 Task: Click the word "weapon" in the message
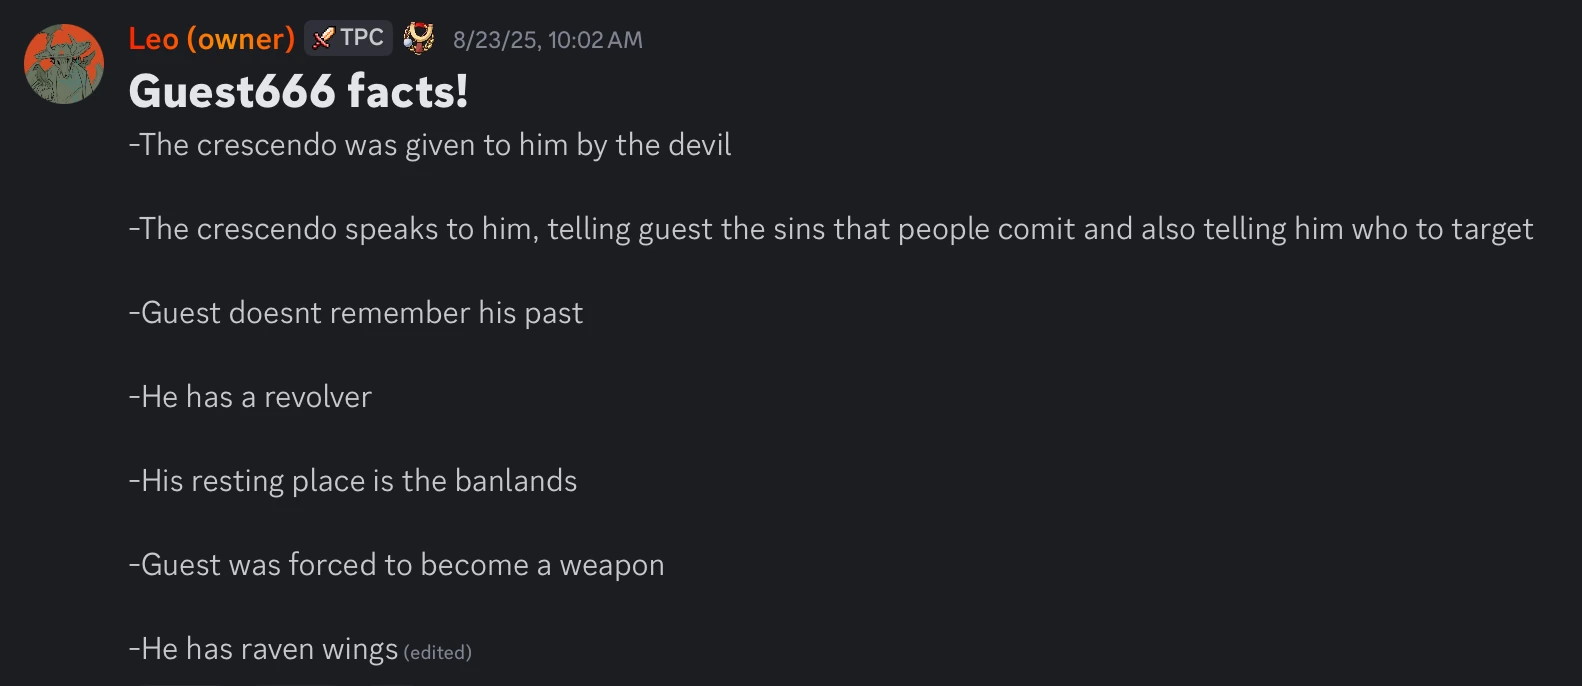point(612,565)
